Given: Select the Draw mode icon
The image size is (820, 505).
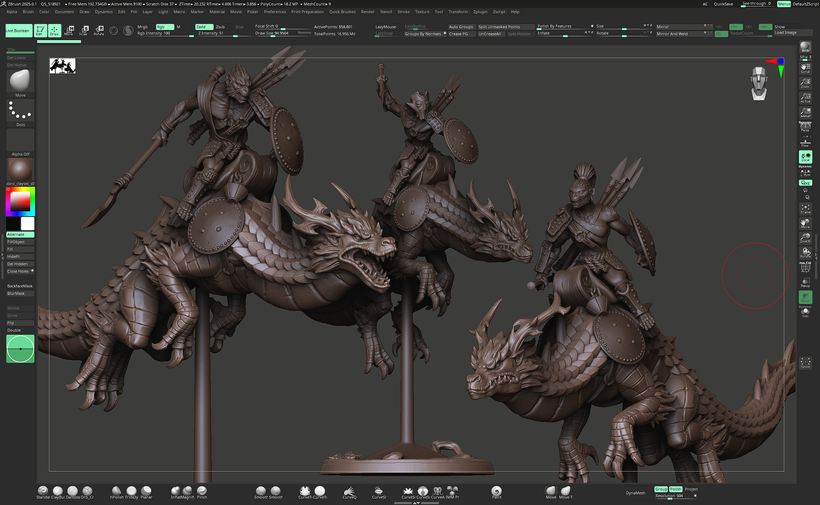Looking at the screenshot, I should pyautogui.click(x=54, y=30).
